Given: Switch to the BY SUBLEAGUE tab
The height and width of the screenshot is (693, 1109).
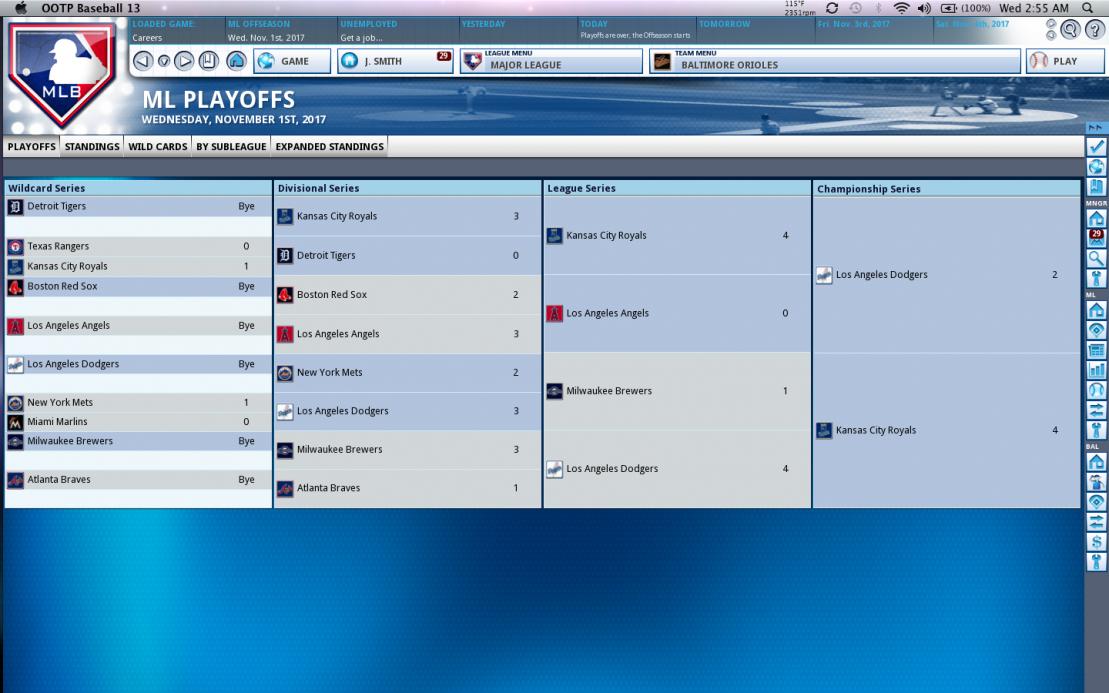Looking at the screenshot, I should tap(231, 146).
